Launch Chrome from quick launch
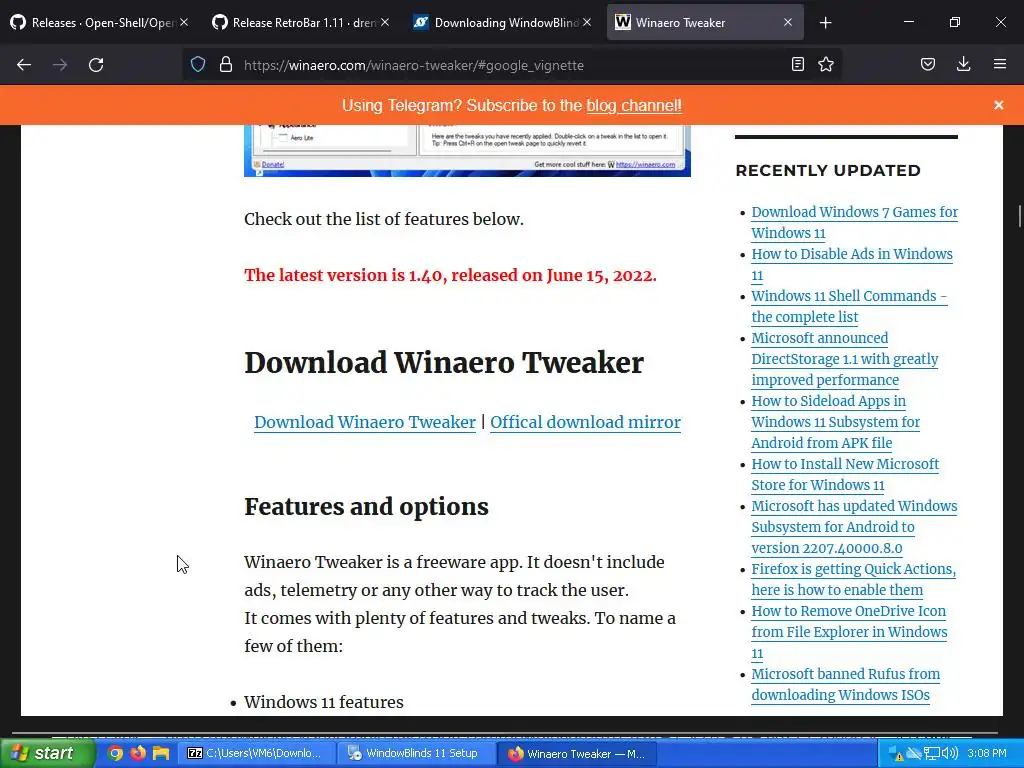Screen dimensions: 1024x768 115,753
